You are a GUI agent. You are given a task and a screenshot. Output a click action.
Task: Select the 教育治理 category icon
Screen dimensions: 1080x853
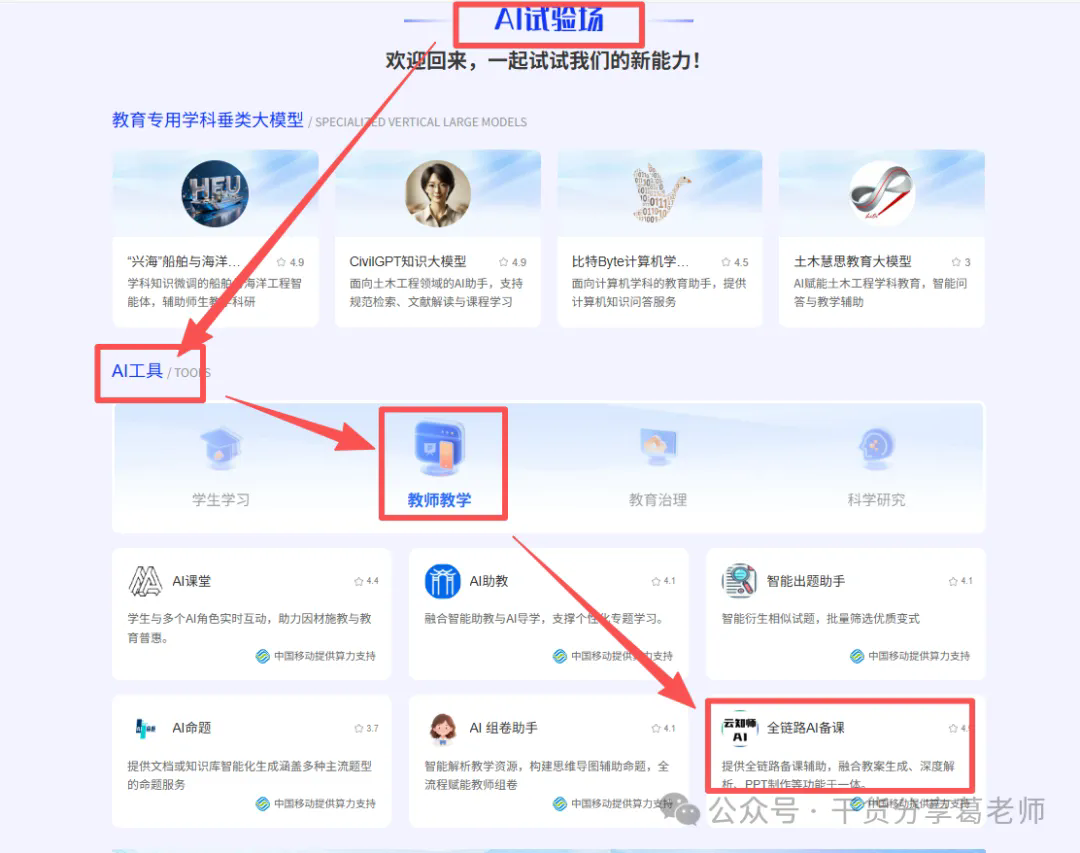[657, 448]
